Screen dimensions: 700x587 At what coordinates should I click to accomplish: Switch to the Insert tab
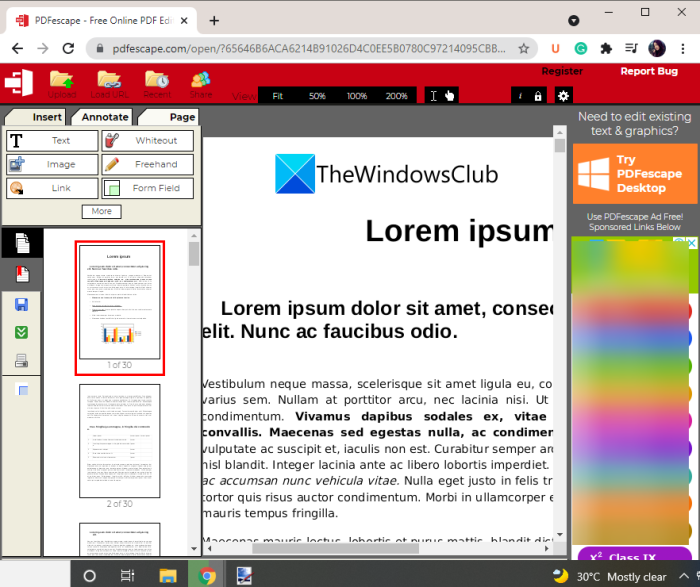pos(37,117)
